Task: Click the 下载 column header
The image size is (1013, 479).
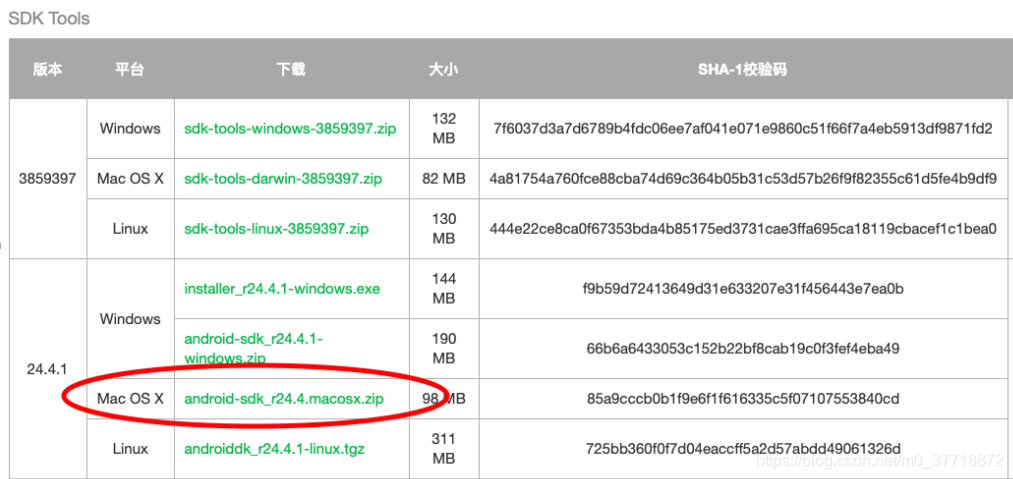Action: [291, 69]
